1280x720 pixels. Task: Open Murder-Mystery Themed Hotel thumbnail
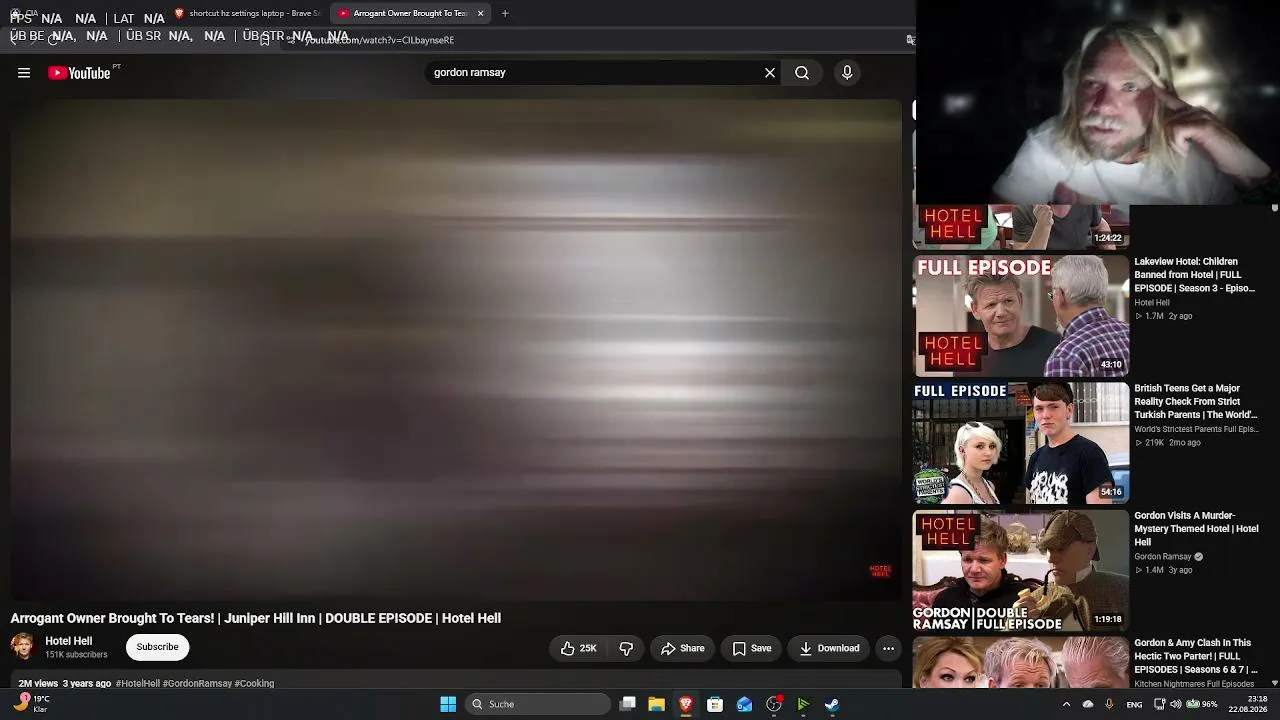[1020, 570]
